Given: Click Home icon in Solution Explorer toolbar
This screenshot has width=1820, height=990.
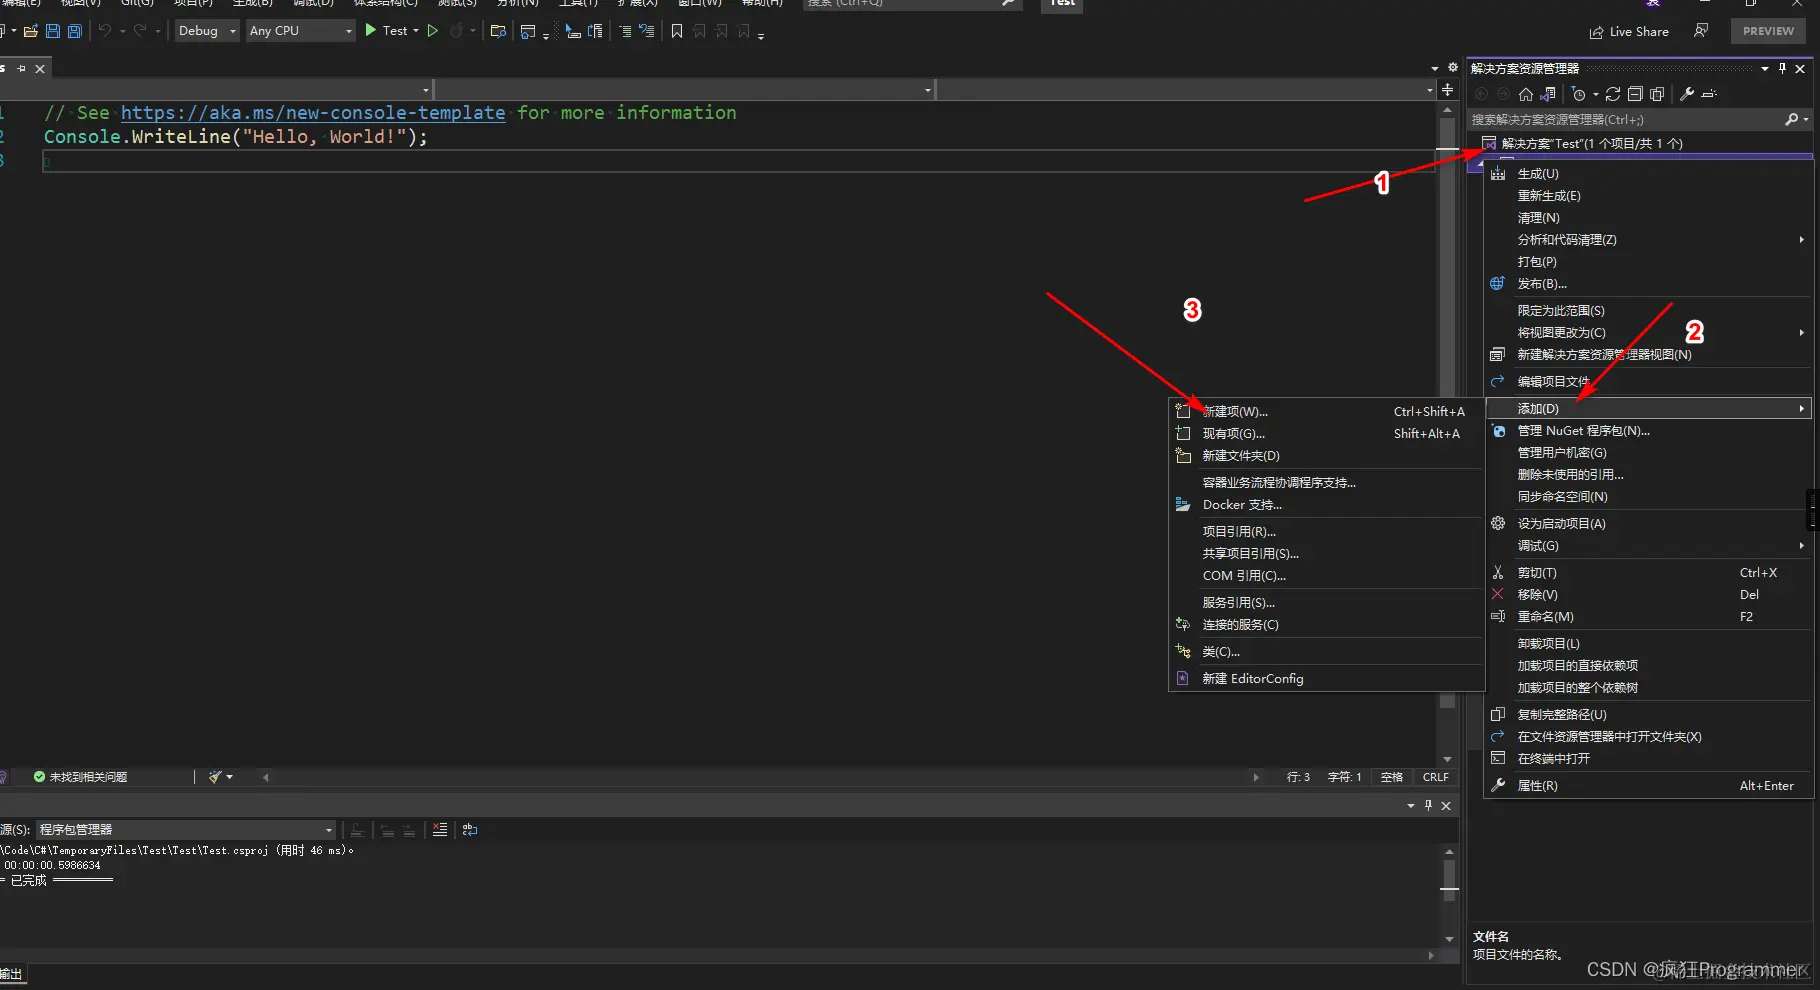Looking at the screenshot, I should tap(1526, 94).
